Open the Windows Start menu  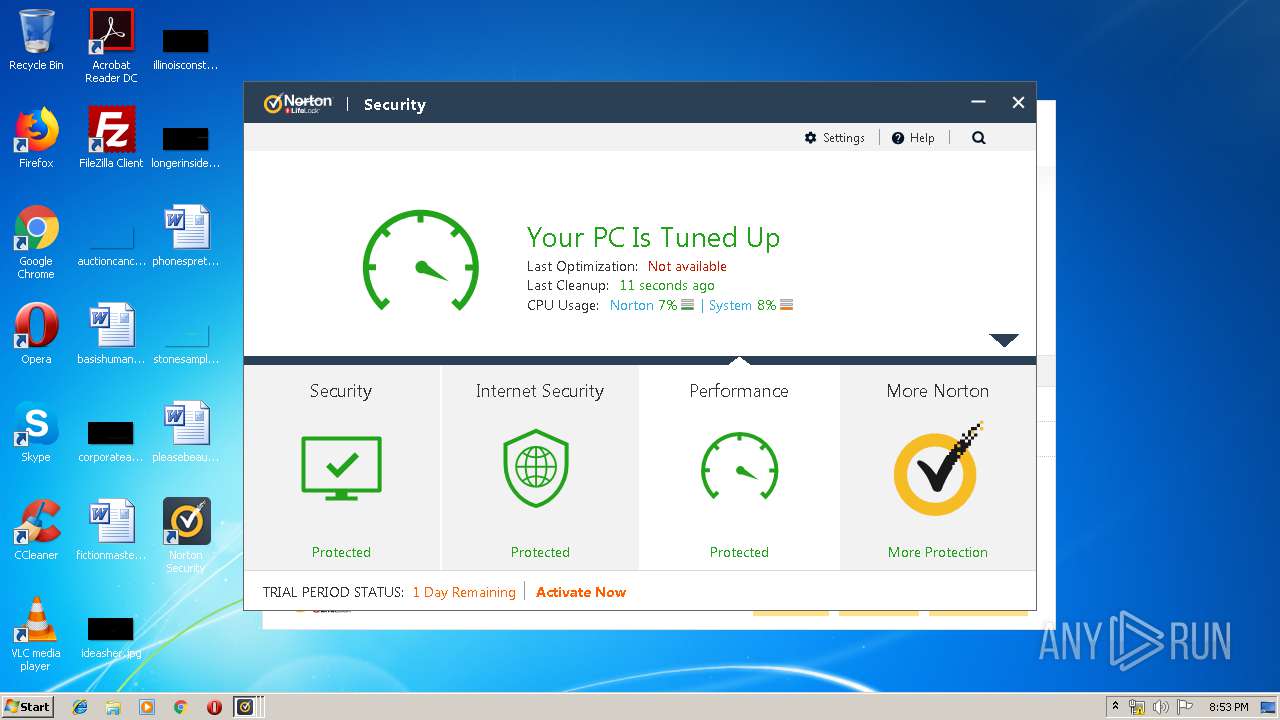pyautogui.click(x=28, y=706)
